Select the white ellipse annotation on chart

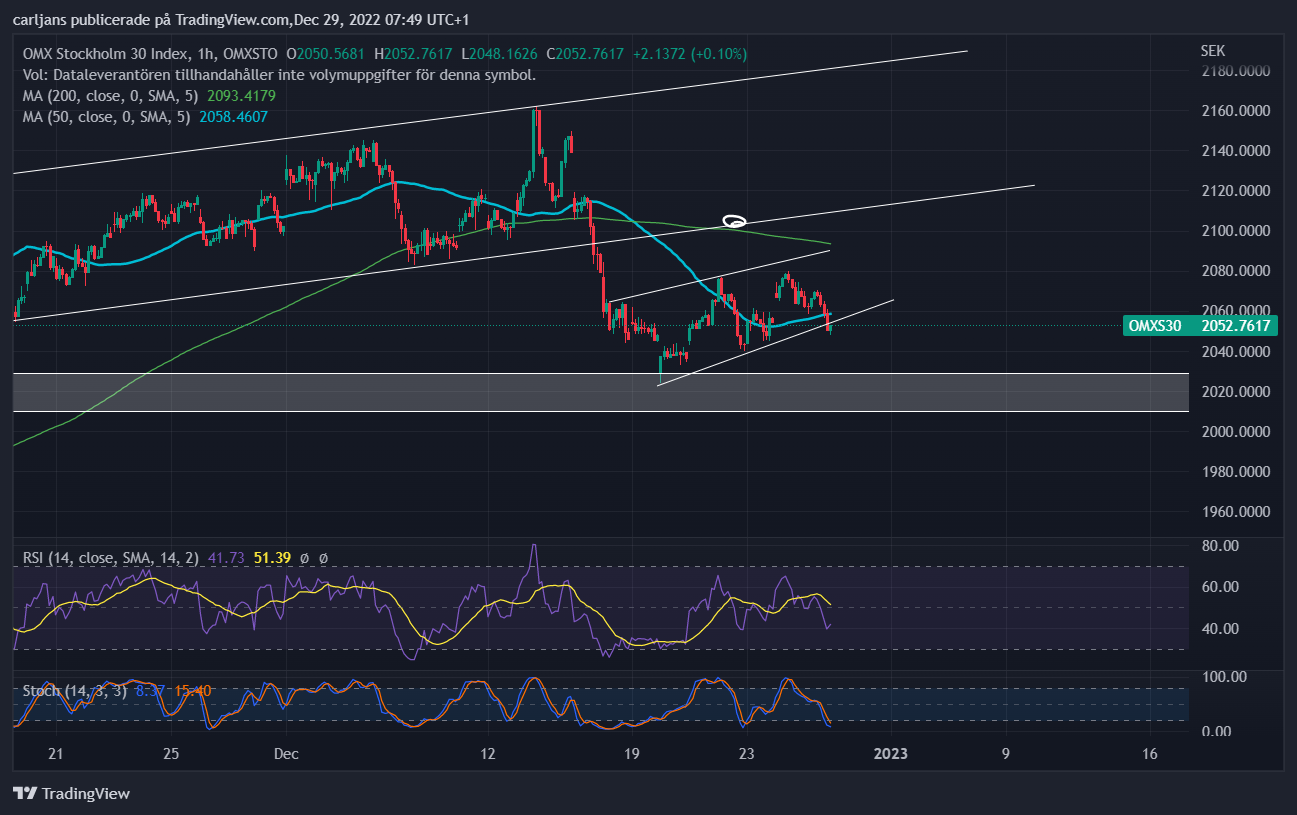pyautogui.click(x=735, y=220)
